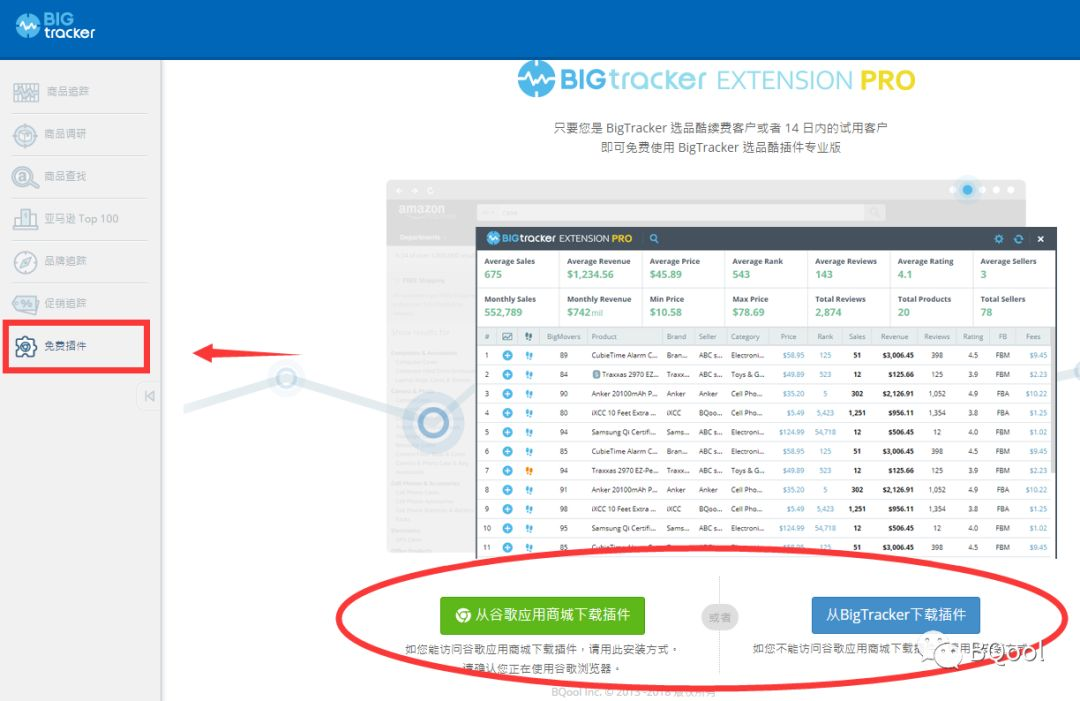Select the last carousel pagination dot
The image size is (1080, 701).
pos(1010,189)
